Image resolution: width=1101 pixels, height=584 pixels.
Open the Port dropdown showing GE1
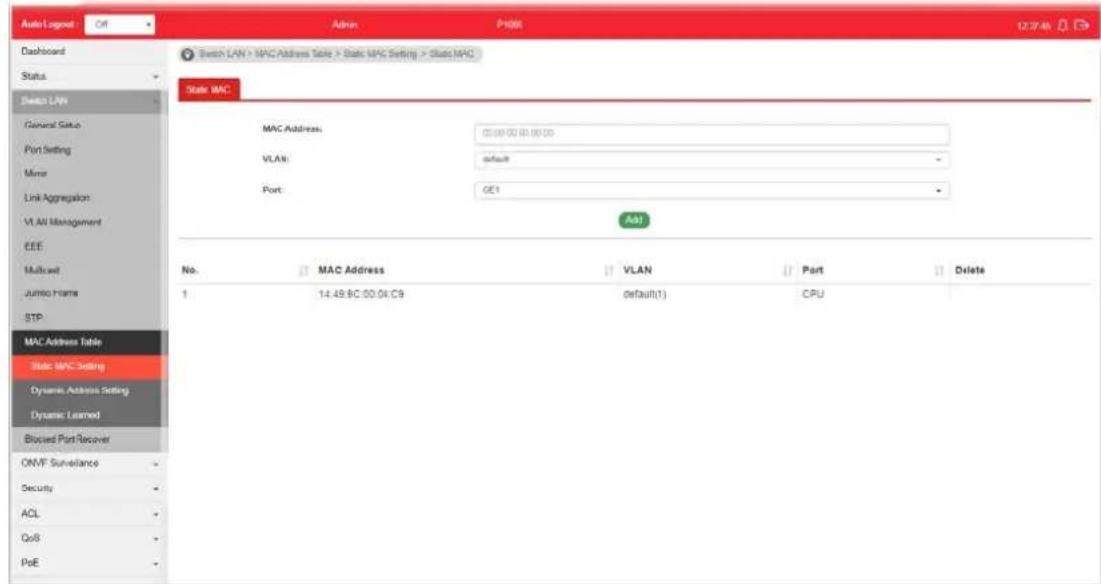[712, 190]
